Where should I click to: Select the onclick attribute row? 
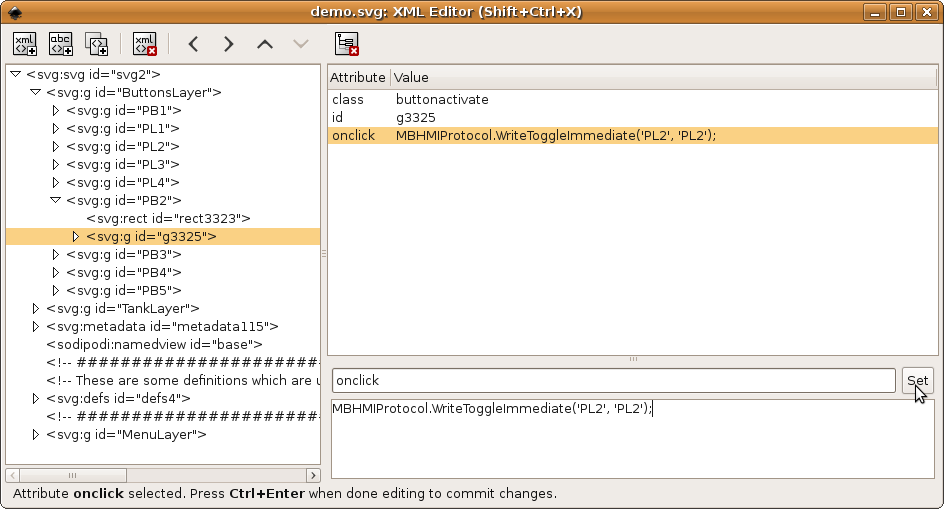click(x=633, y=136)
